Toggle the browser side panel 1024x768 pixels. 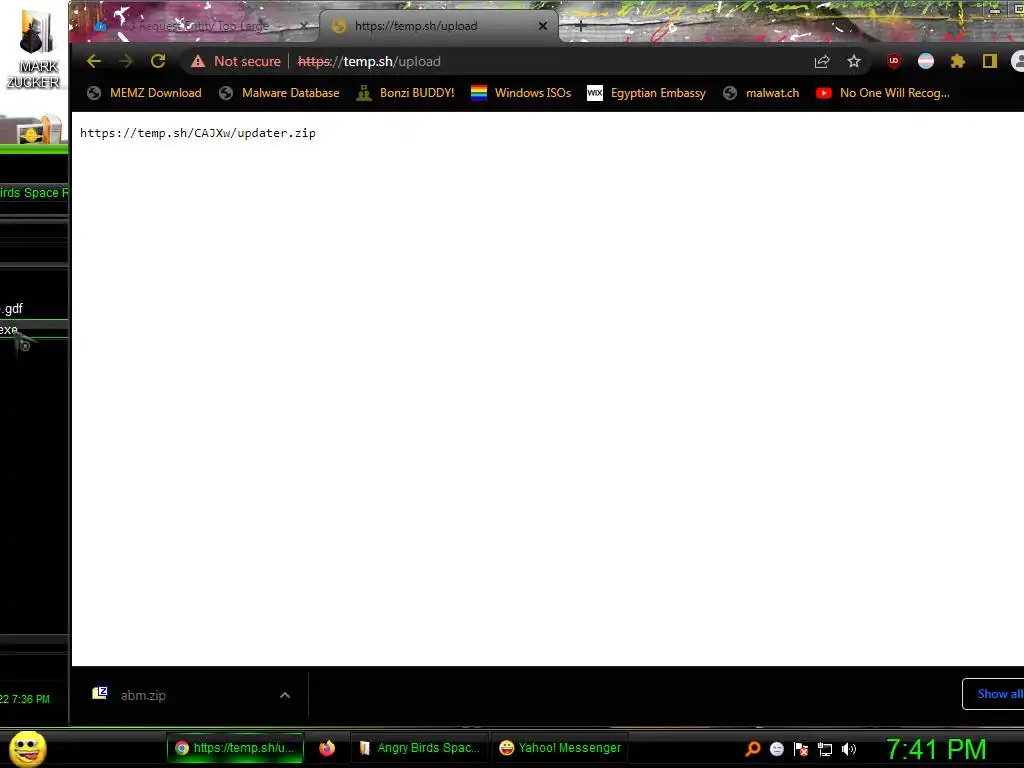989,61
